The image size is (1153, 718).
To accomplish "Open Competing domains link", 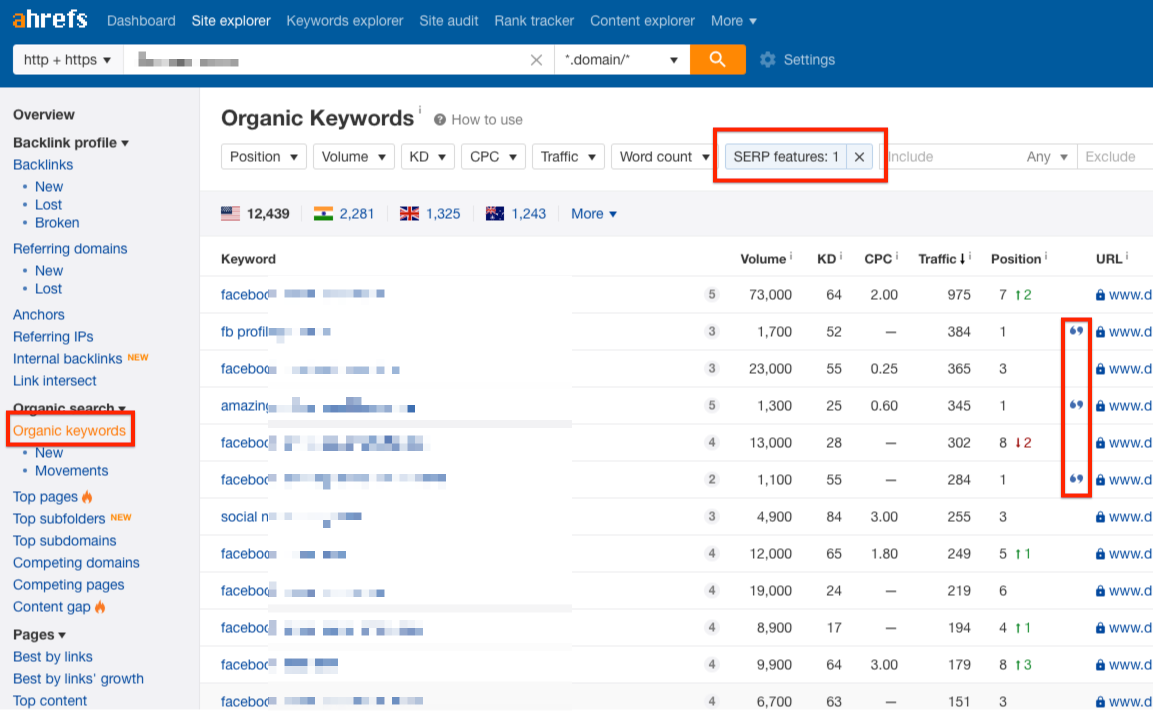I will click(x=76, y=563).
